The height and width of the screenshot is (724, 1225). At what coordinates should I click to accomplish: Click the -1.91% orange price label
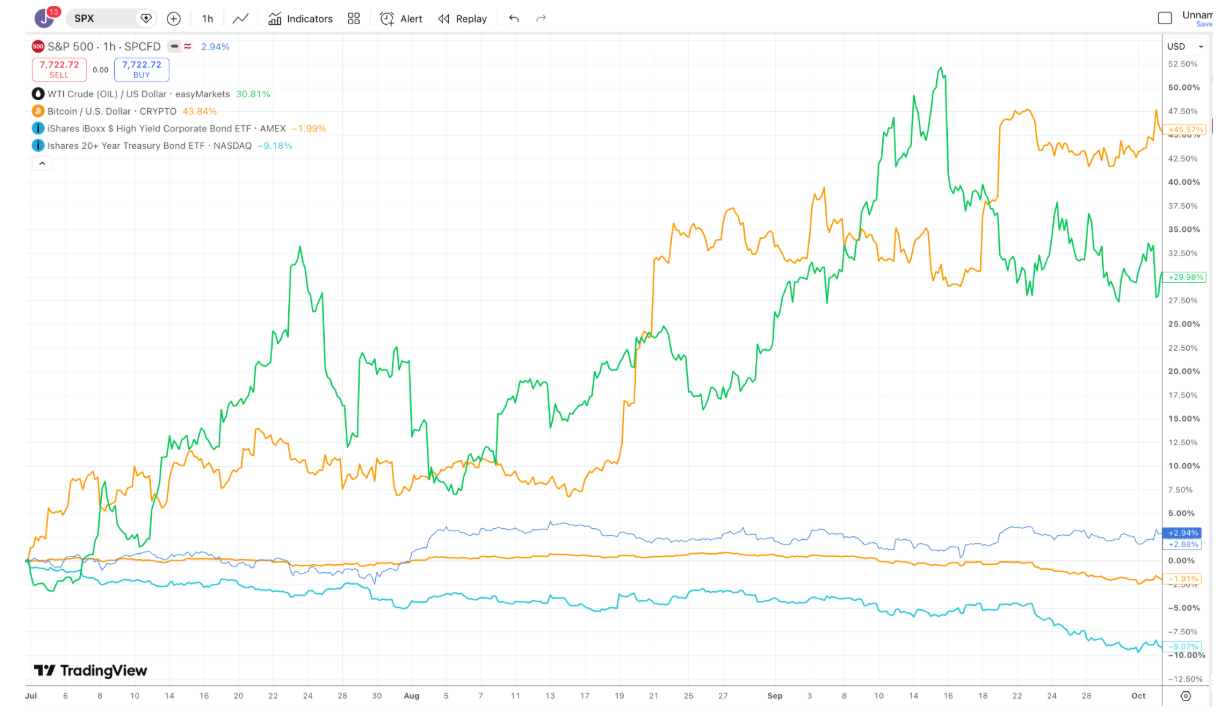click(1183, 580)
